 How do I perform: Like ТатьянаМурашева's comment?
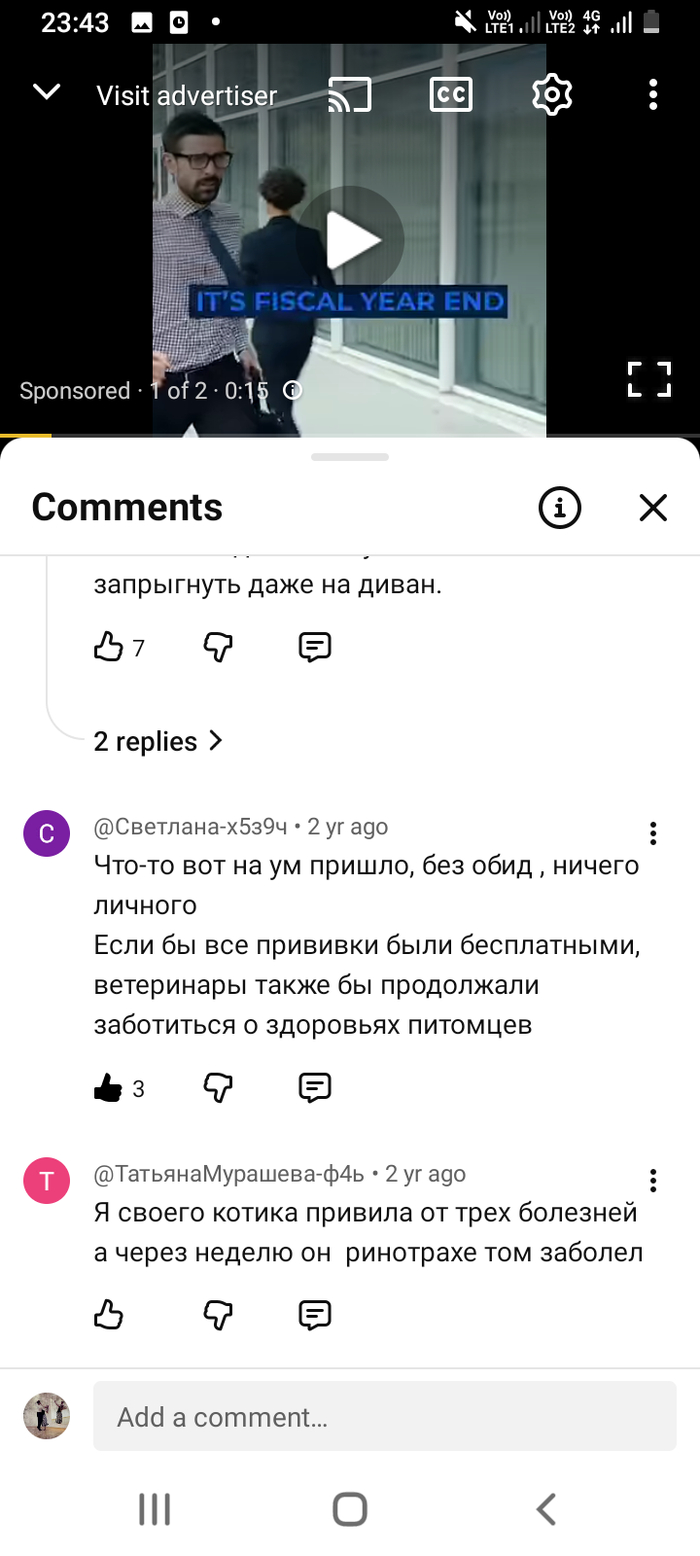pos(108,1314)
